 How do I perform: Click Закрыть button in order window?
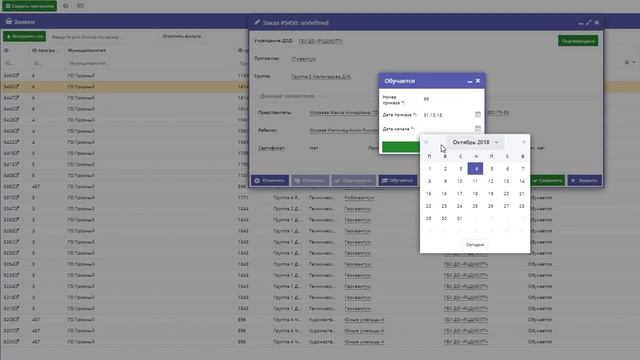584,180
